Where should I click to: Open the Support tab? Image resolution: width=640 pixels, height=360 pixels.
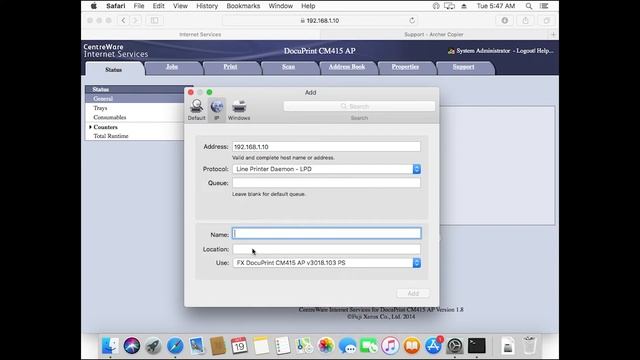(464, 67)
